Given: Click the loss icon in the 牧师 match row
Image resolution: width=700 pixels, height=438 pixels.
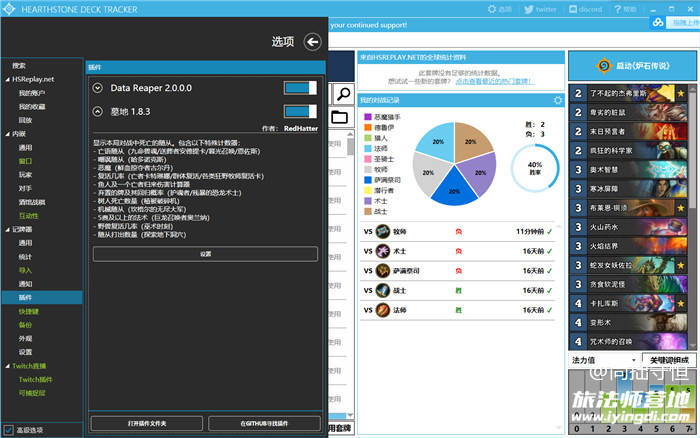Looking at the screenshot, I should (x=458, y=231).
